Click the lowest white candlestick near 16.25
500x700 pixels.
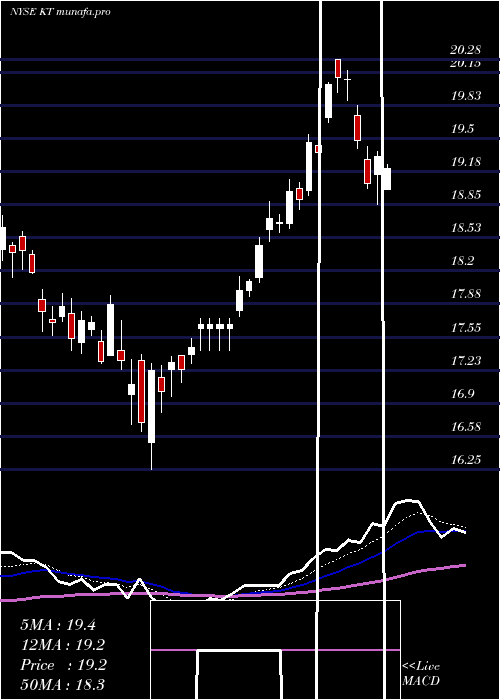click(151, 406)
